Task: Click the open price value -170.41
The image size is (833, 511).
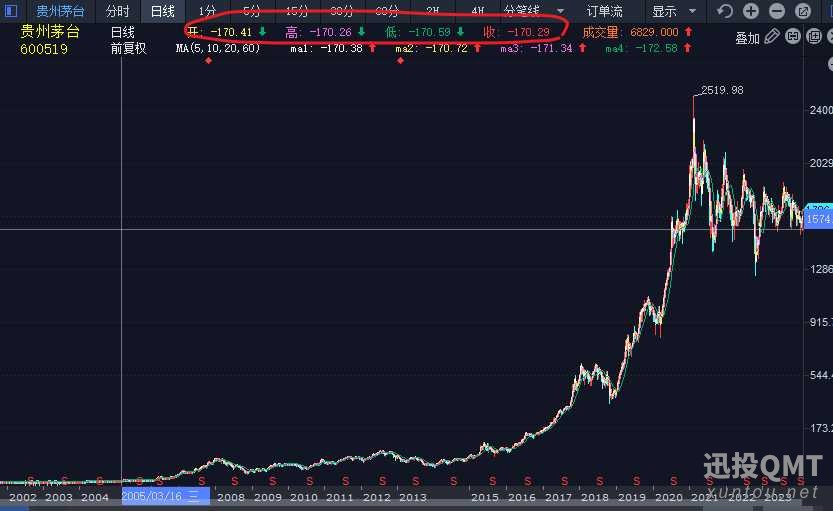Action: pyautogui.click(x=231, y=32)
